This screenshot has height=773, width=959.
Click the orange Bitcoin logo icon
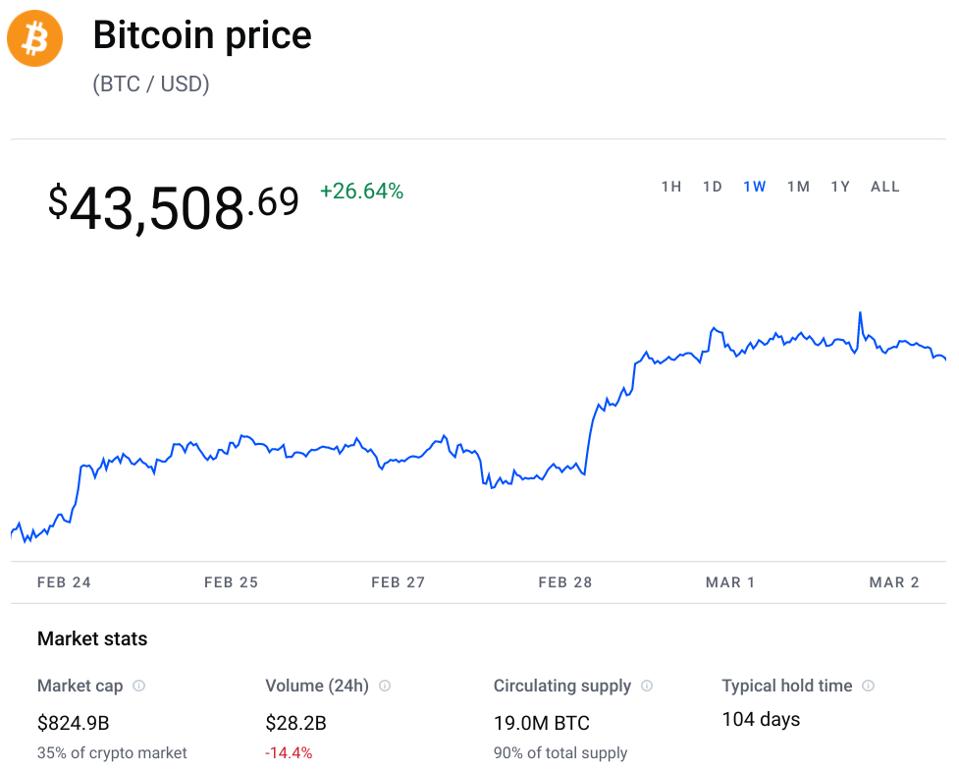click(x=35, y=39)
